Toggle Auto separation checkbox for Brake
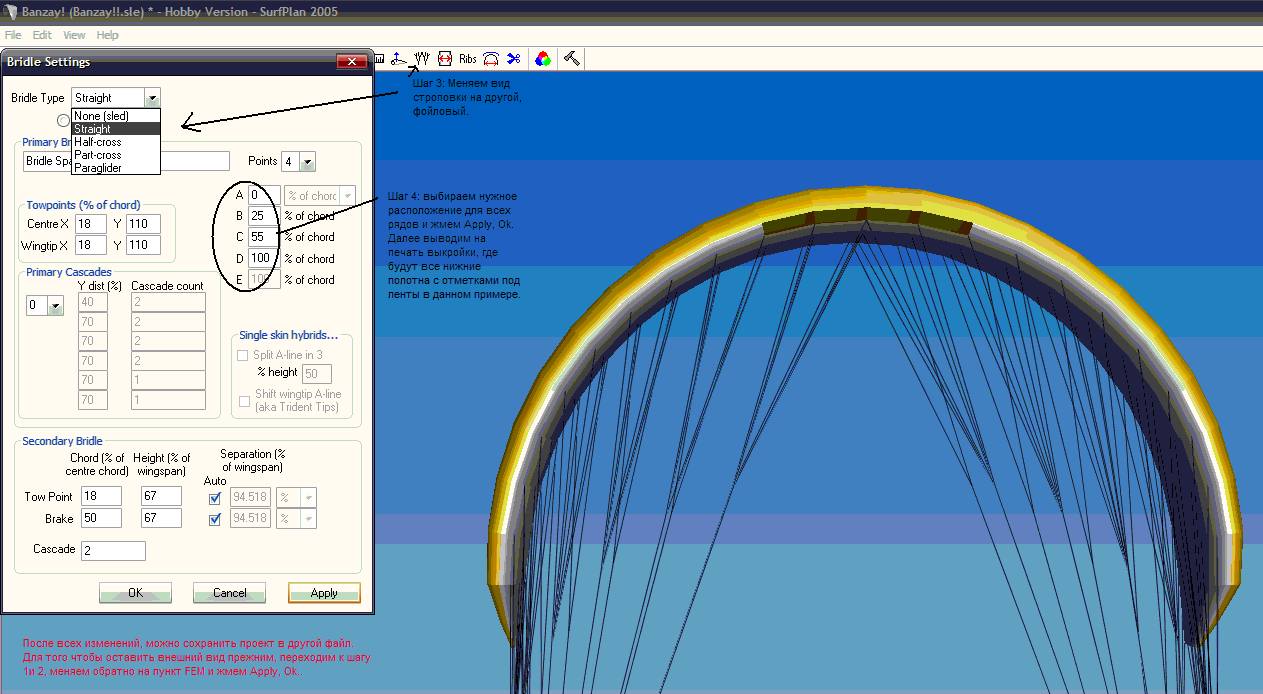This screenshot has height=694, width=1263. point(215,519)
